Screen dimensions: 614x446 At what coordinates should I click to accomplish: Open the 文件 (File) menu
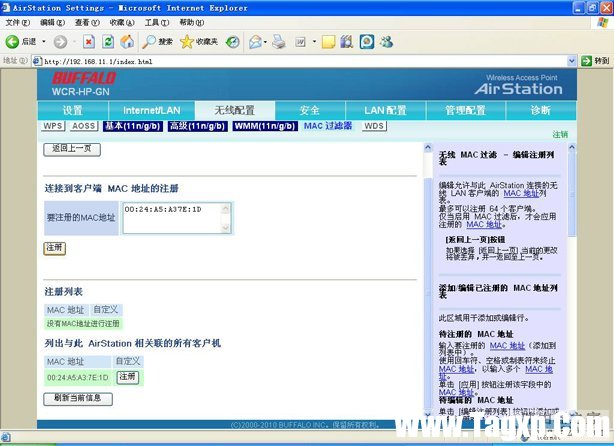click(x=18, y=23)
